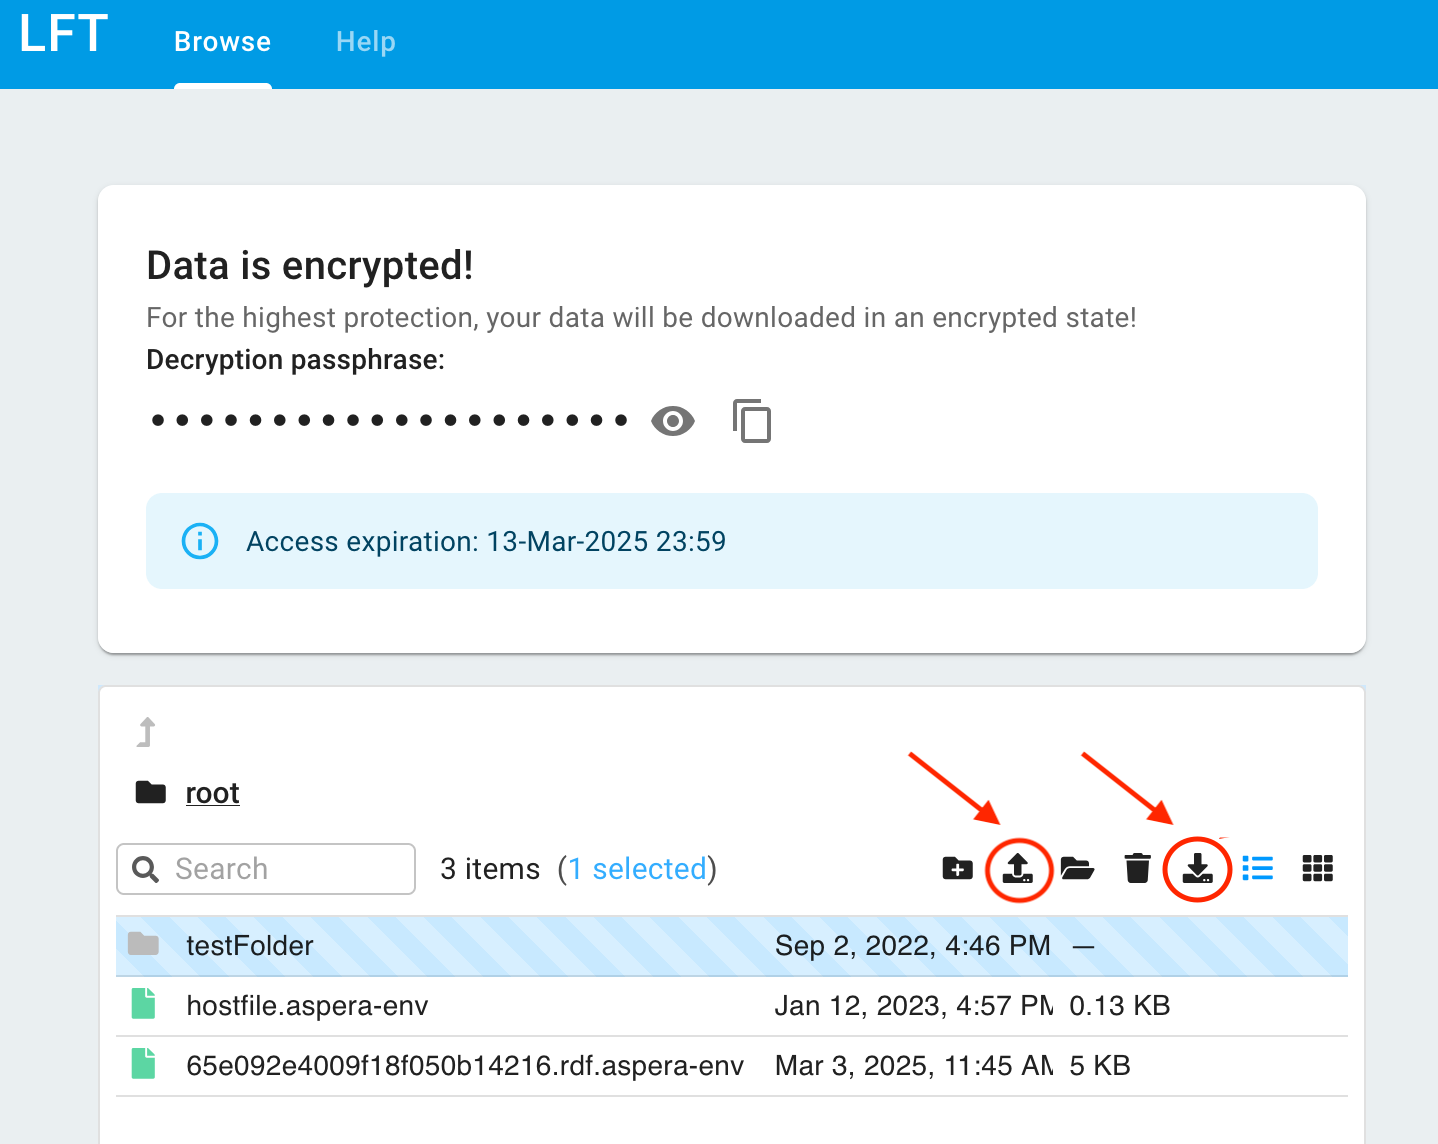This screenshot has width=1438, height=1144.
Task: Open the Browse tab
Action: coord(222,42)
